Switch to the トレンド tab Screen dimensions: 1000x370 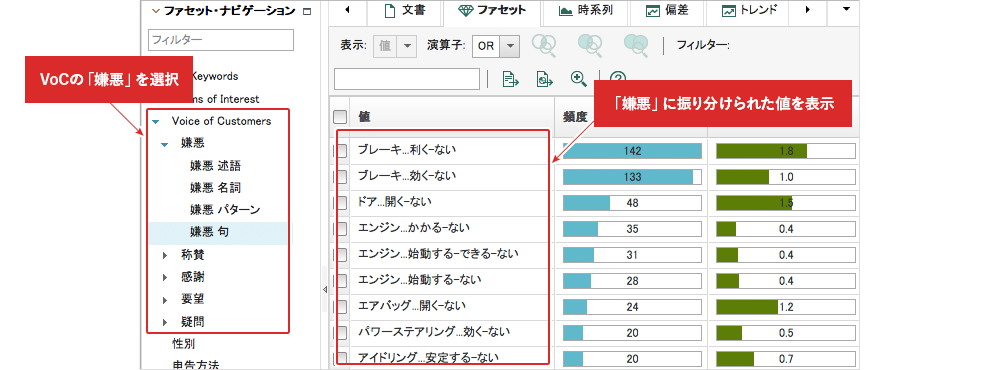pos(750,10)
